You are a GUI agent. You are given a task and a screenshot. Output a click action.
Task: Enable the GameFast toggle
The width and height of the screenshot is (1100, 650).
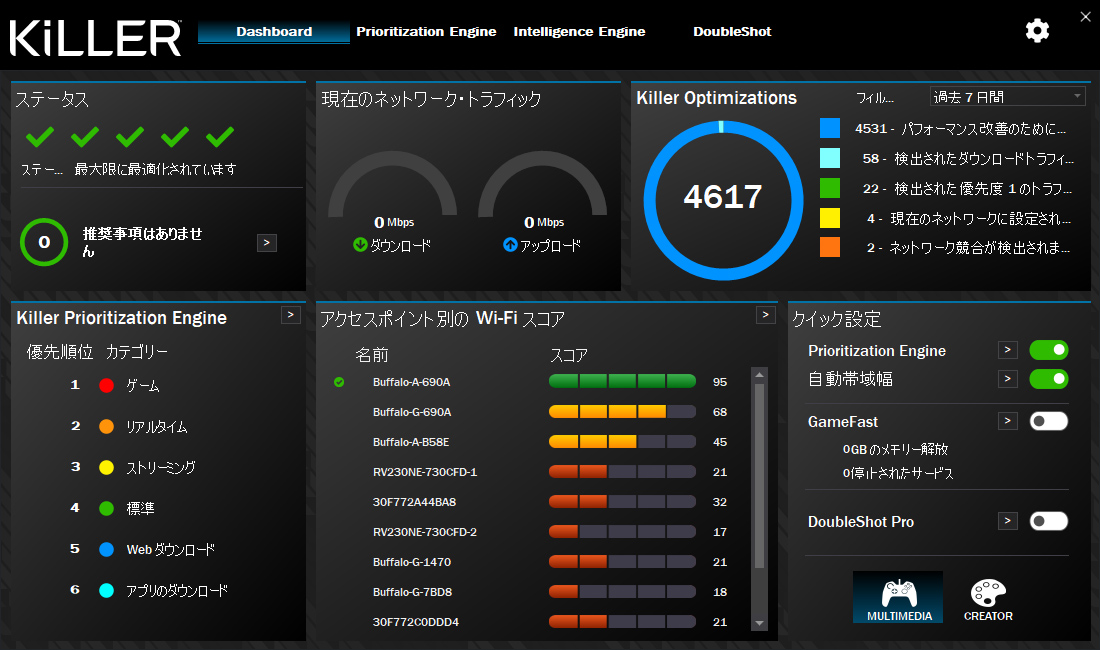[x=1048, y=421]
